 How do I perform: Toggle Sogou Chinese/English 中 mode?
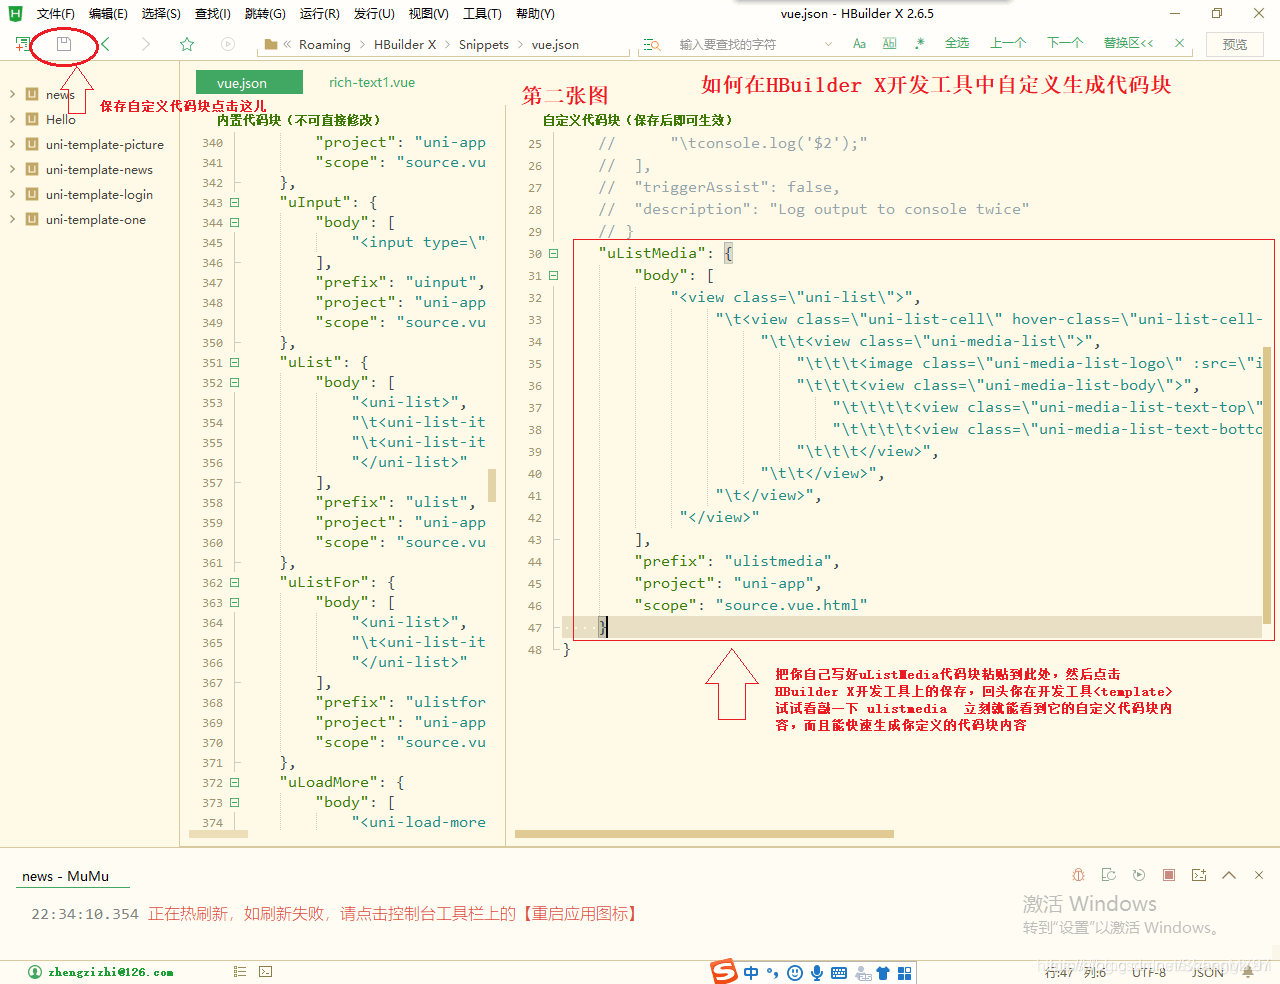(x=751, y=972)
